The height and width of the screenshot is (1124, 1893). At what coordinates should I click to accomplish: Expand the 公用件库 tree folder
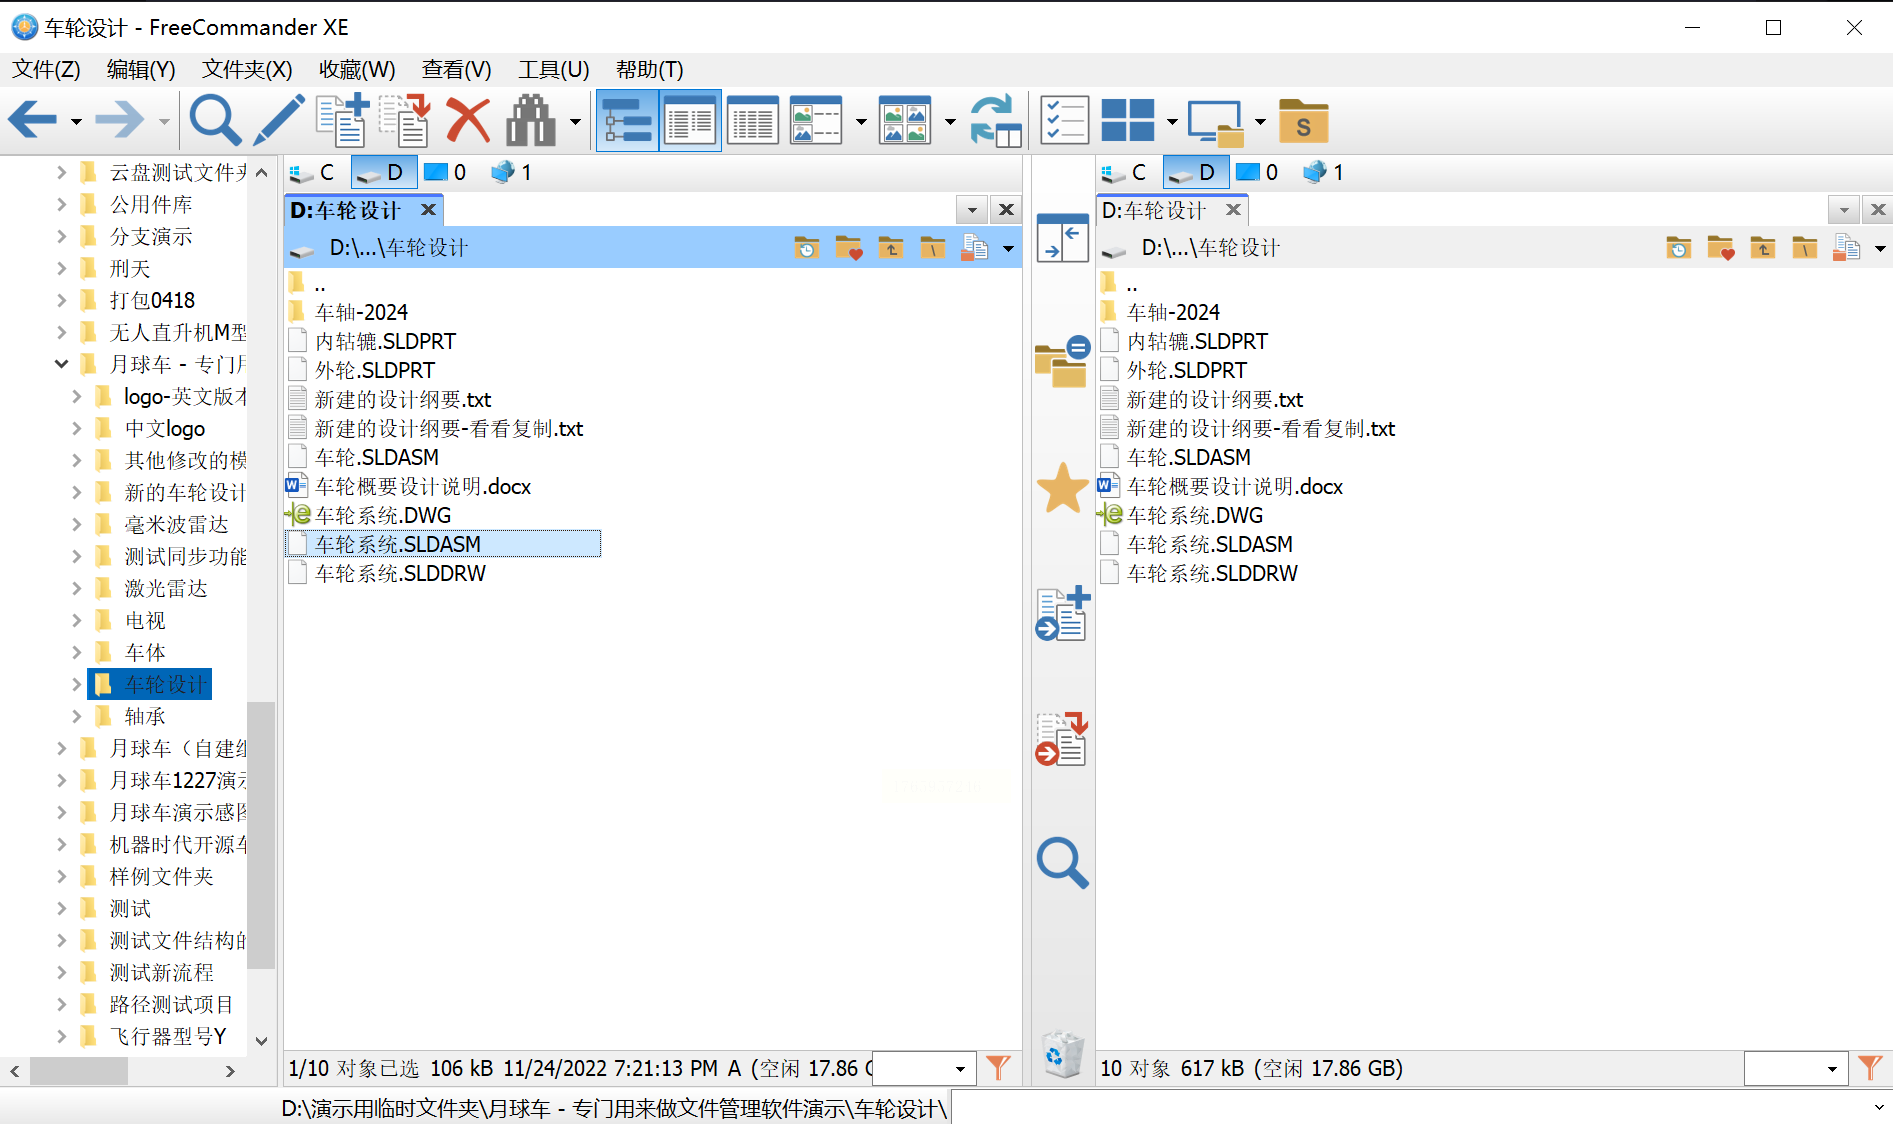(x=61, y=204)
